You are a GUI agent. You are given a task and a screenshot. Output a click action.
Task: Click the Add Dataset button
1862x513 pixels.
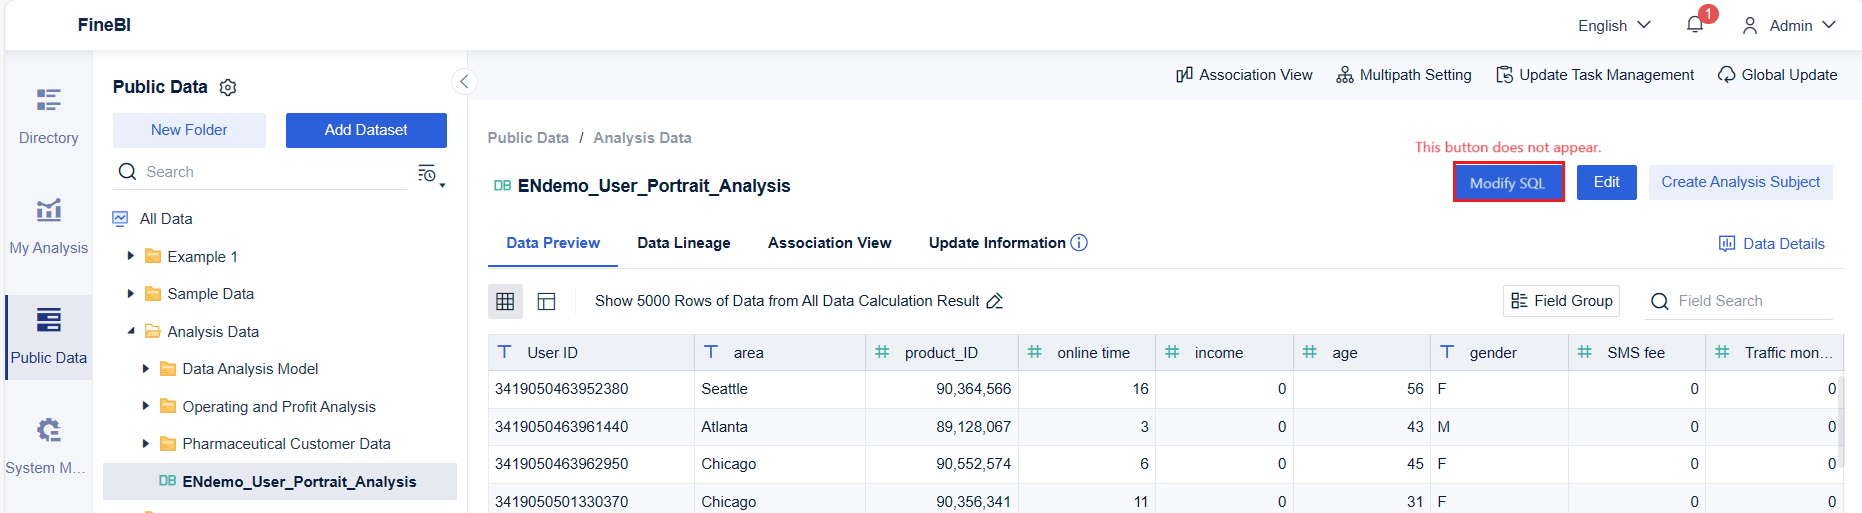pyautogui.click(x=366, y=130)
